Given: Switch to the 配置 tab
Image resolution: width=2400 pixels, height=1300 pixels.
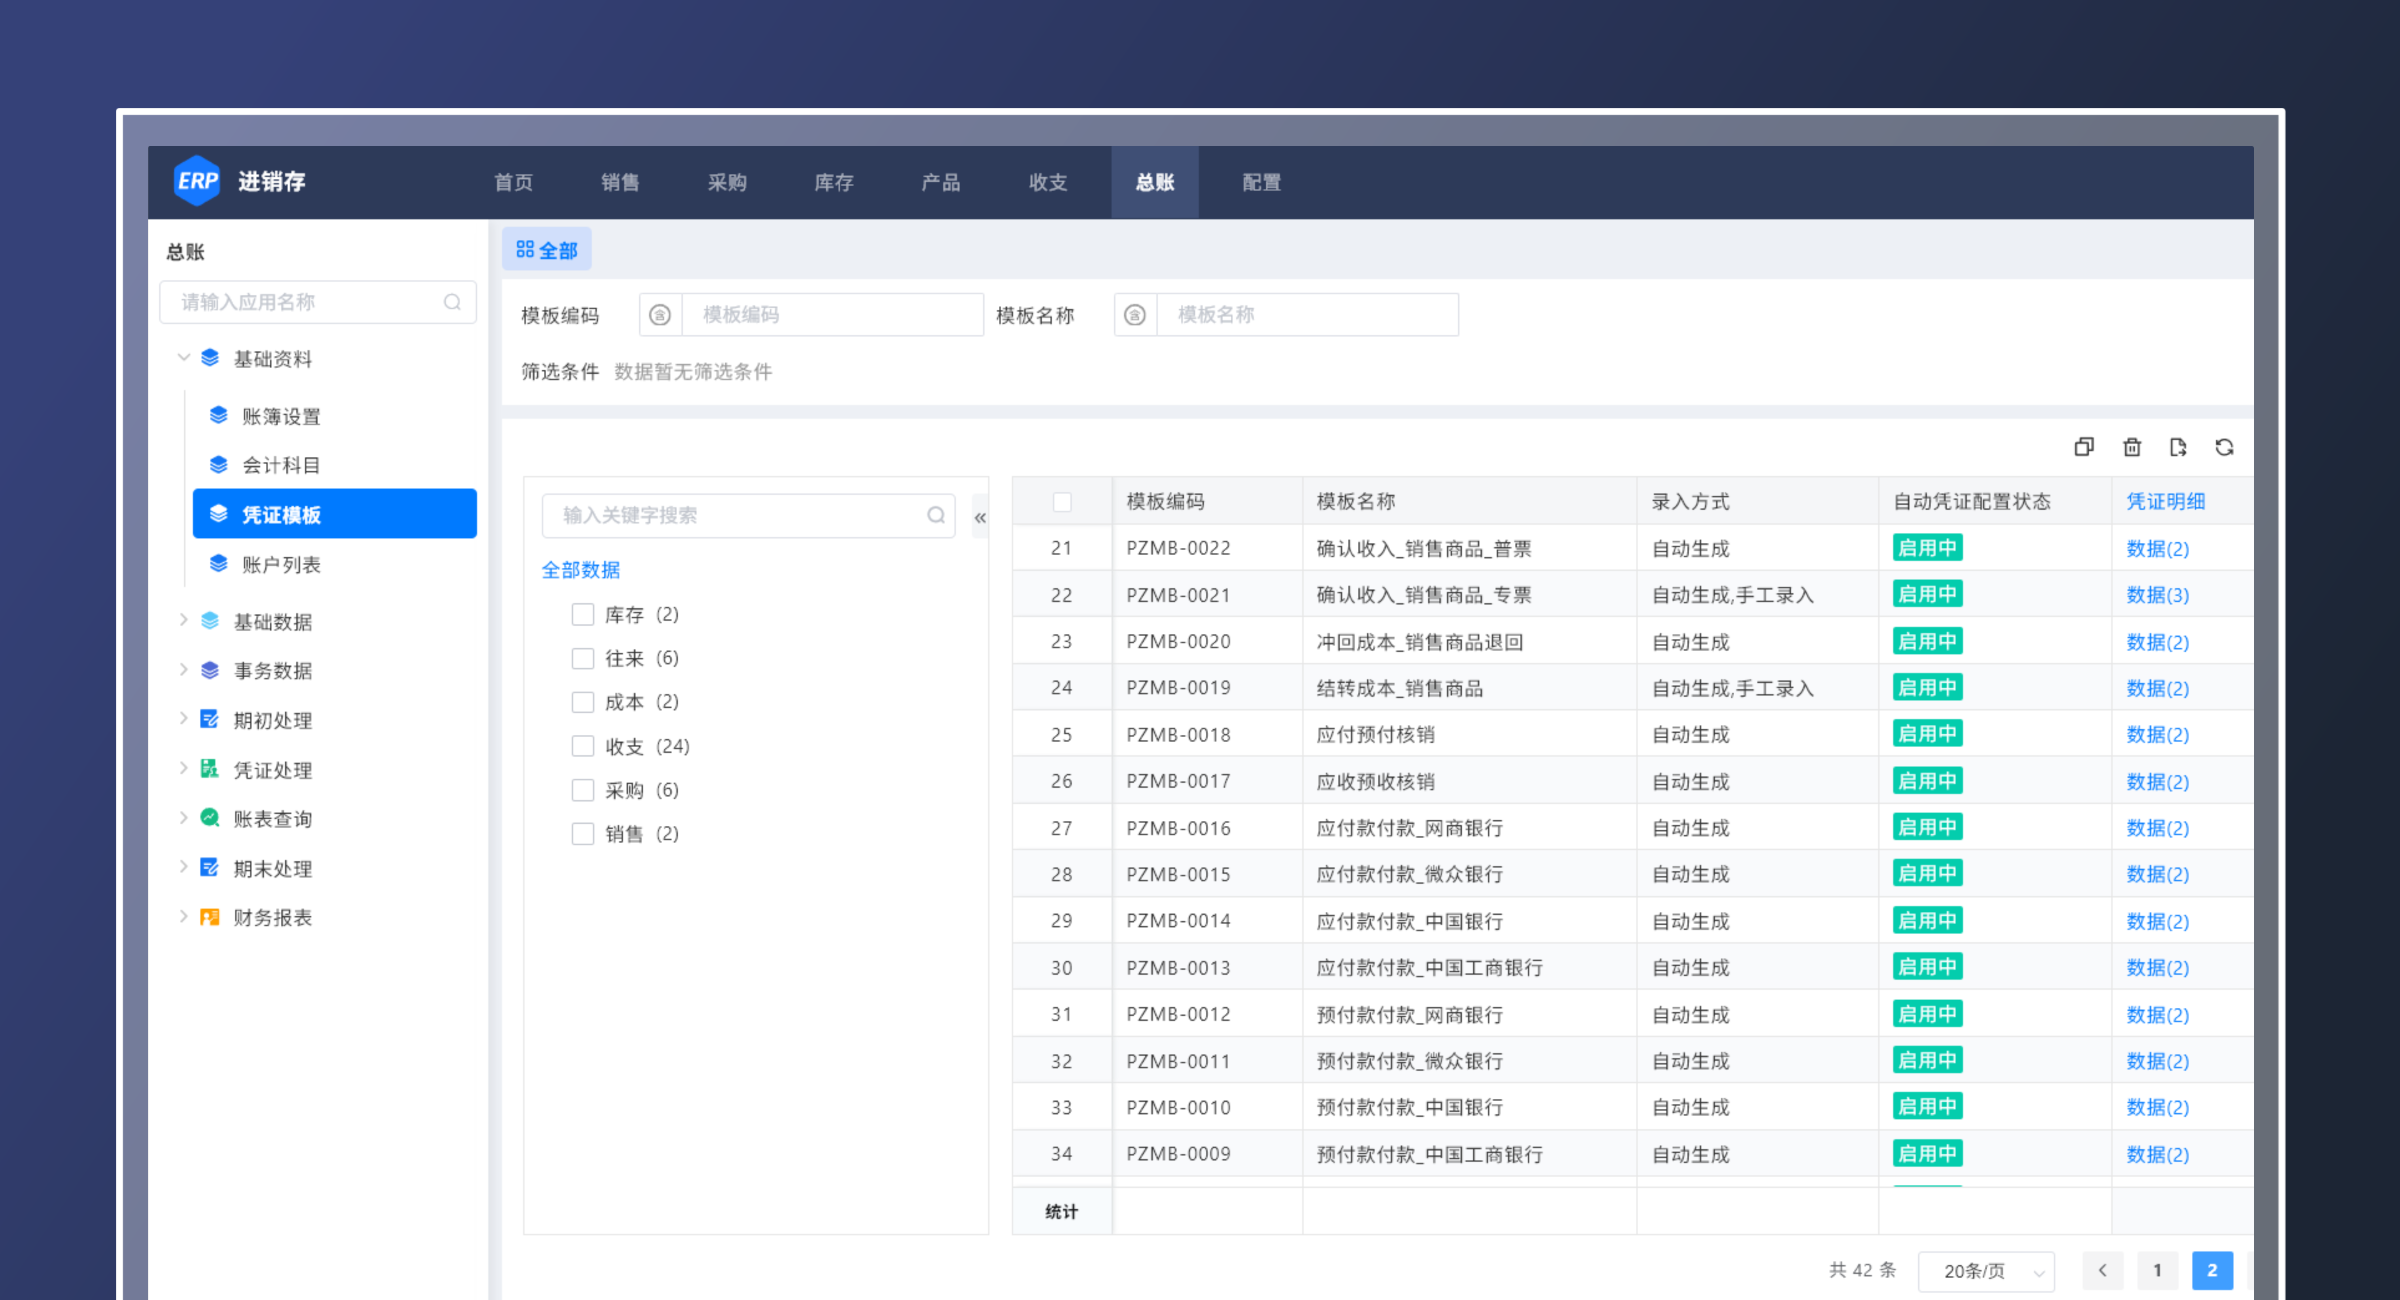Looking at the screenshot, I should [1259, 182].
